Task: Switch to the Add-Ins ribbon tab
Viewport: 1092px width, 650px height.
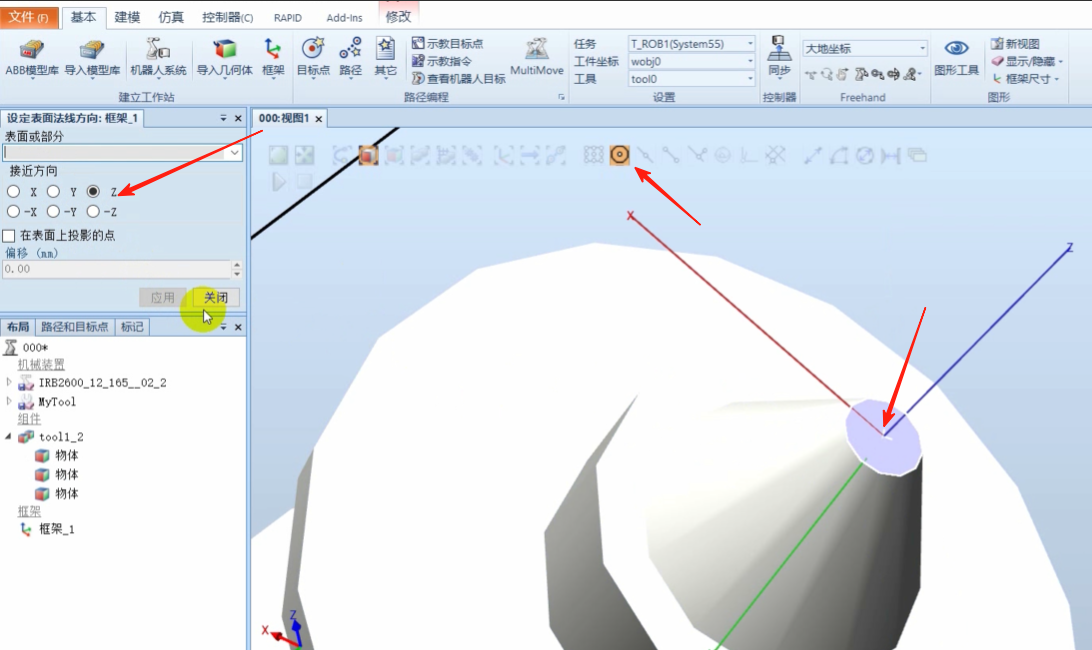Action: coord(345,17)
